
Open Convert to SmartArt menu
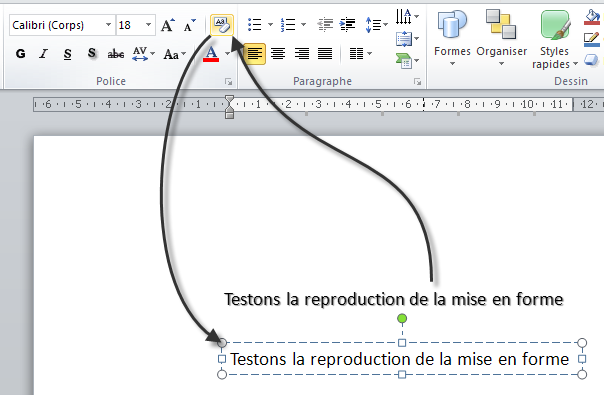pyautogui.click(x=407, y=61)
